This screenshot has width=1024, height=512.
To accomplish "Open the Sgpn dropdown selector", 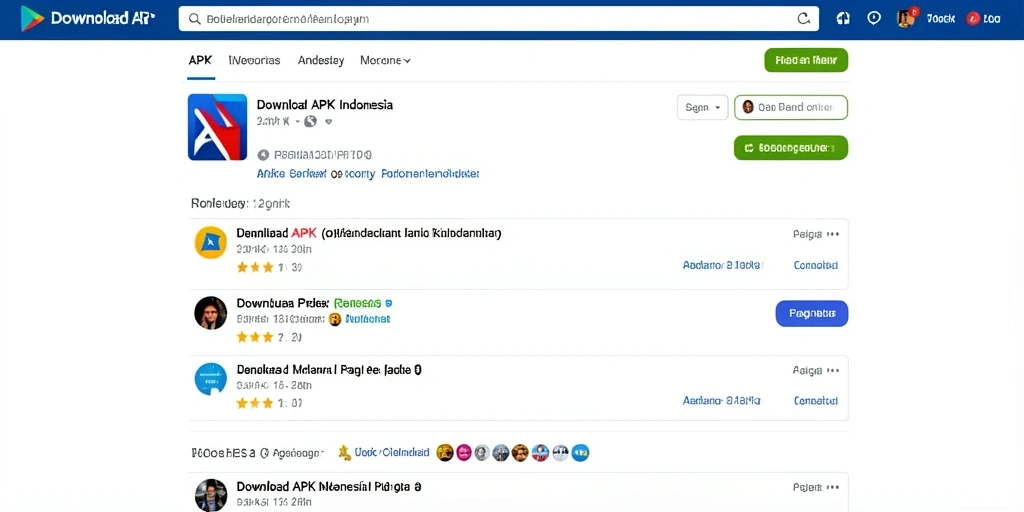I will (x=702, y=108).
